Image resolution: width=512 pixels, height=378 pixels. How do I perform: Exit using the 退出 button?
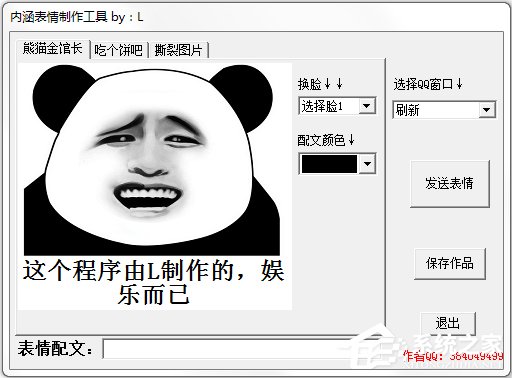pyautogui.click(x=448, y=323)
